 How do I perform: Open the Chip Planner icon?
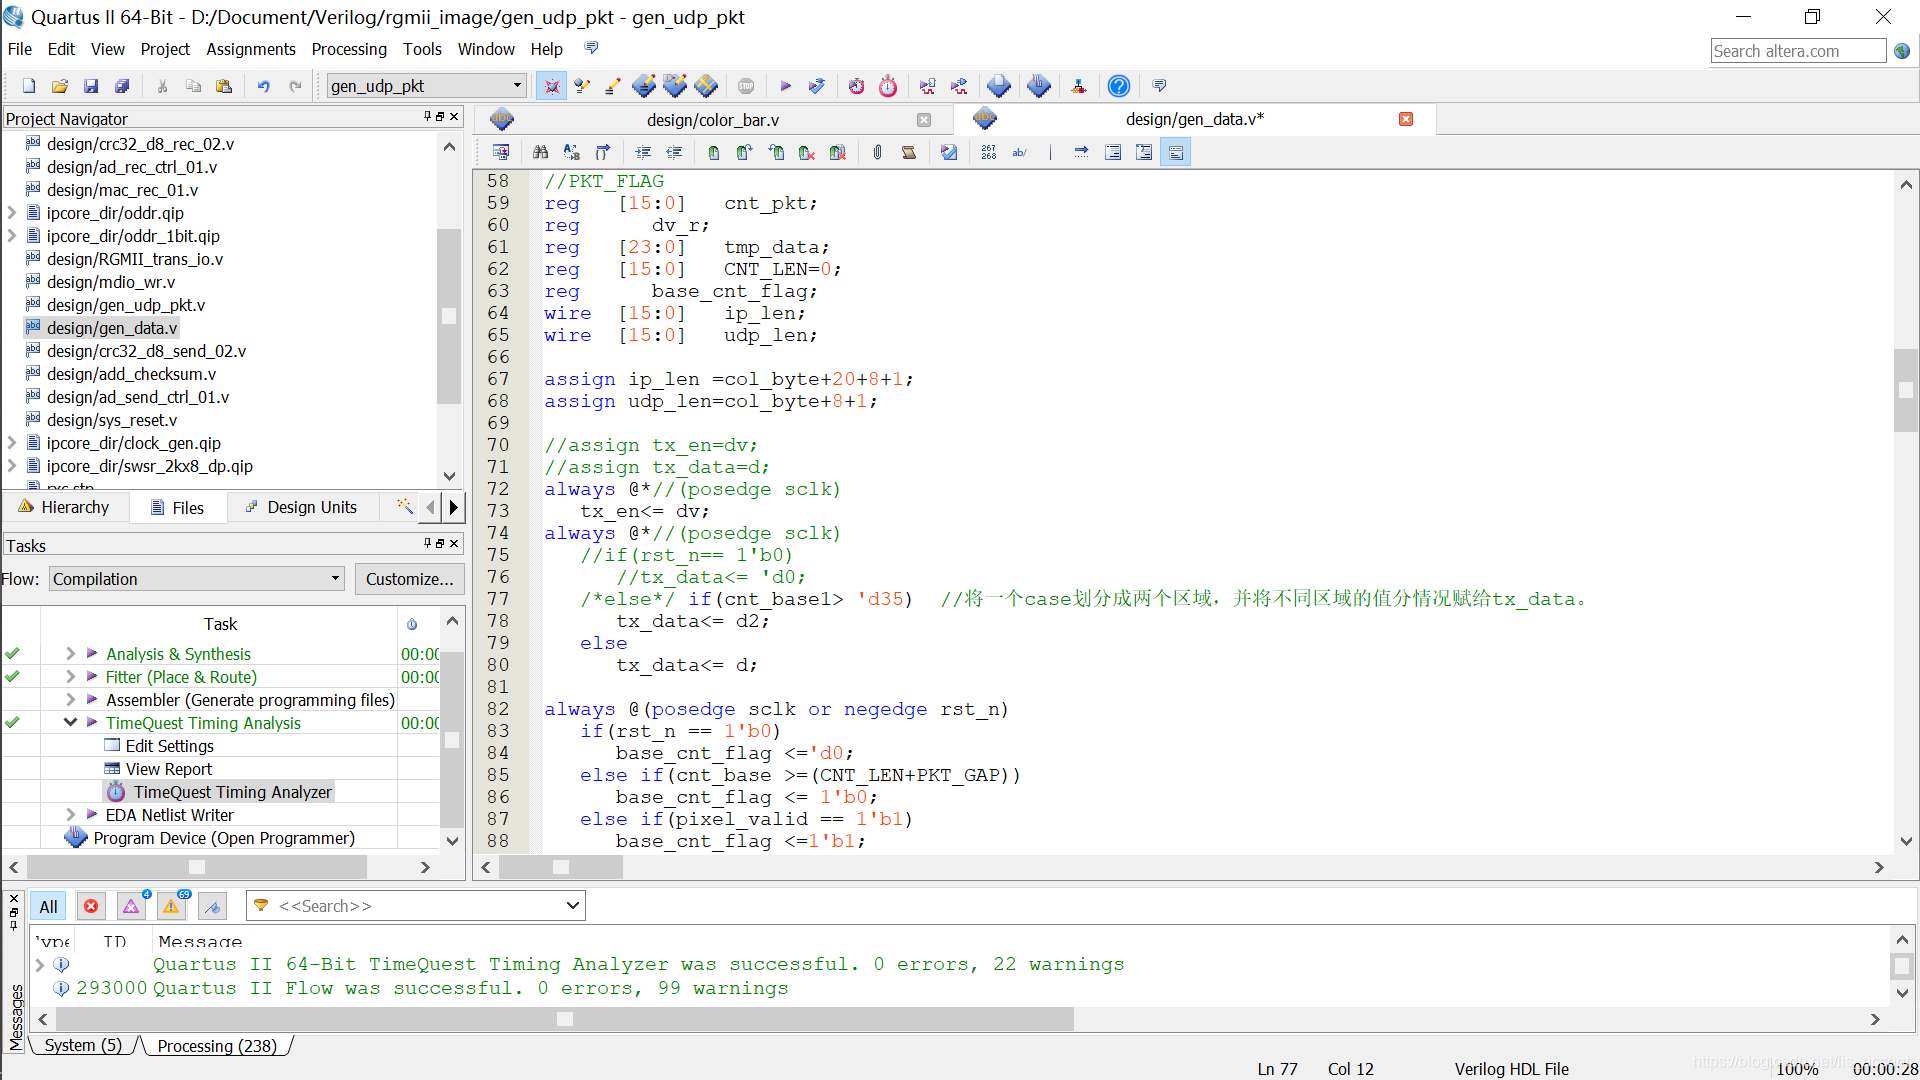coord(706,86)
